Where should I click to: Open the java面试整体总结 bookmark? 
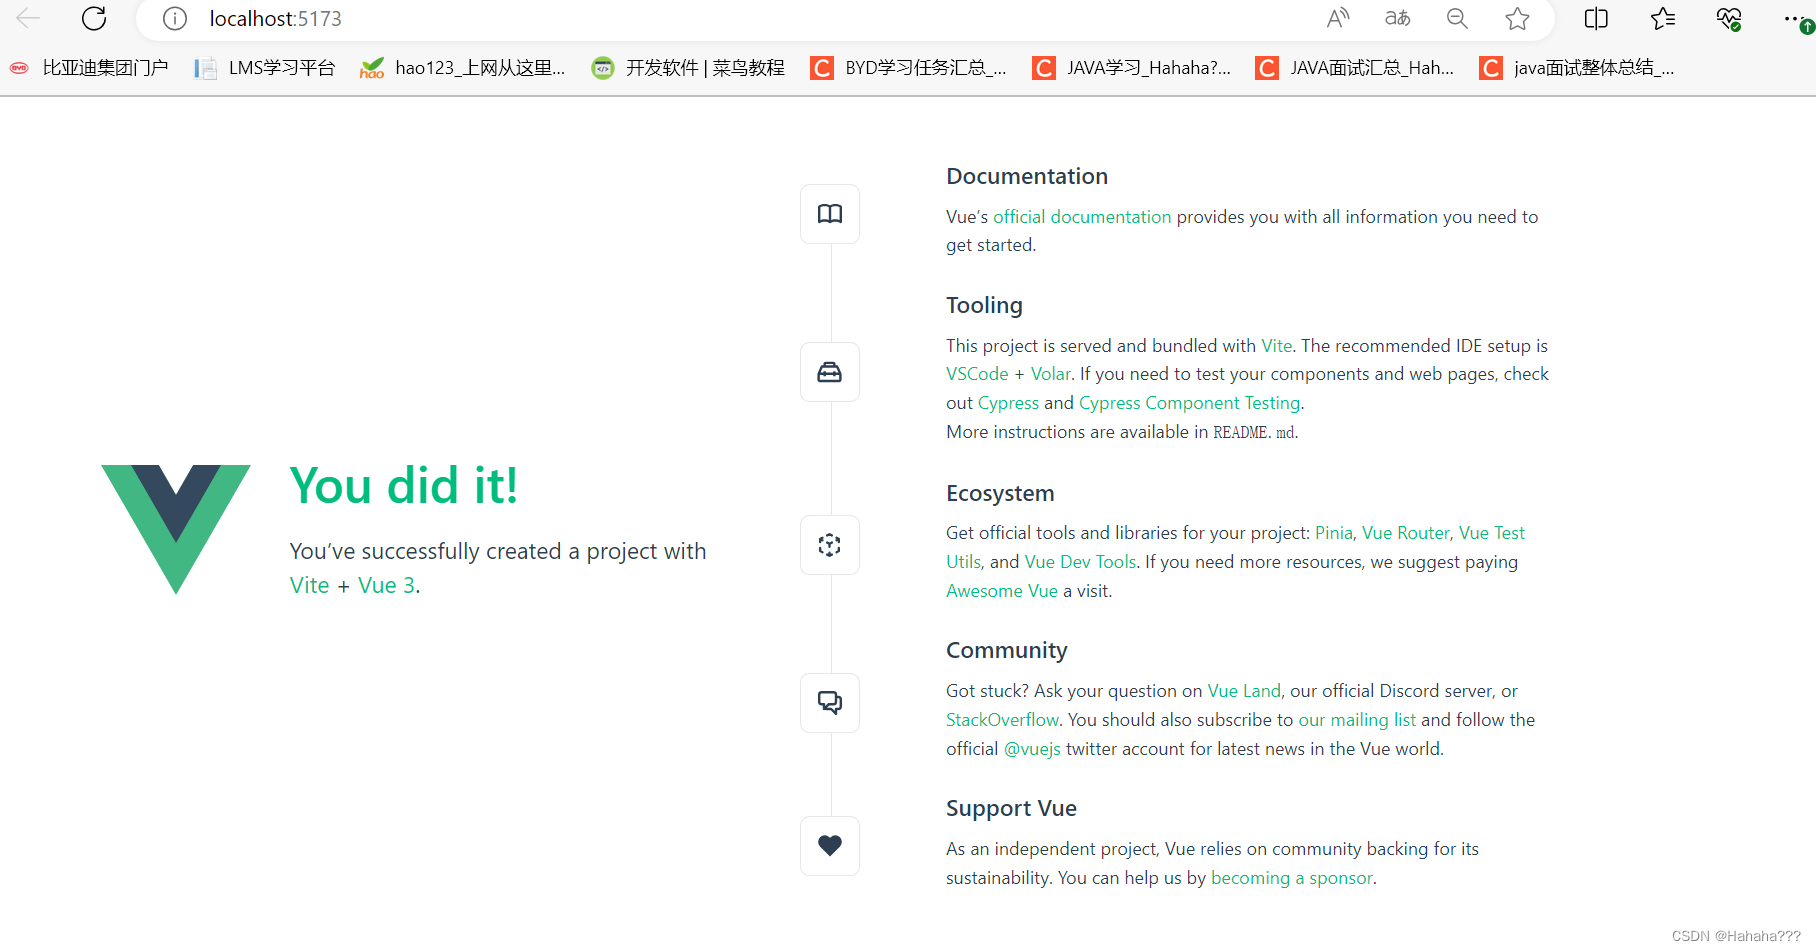(x=1577, y=68)
